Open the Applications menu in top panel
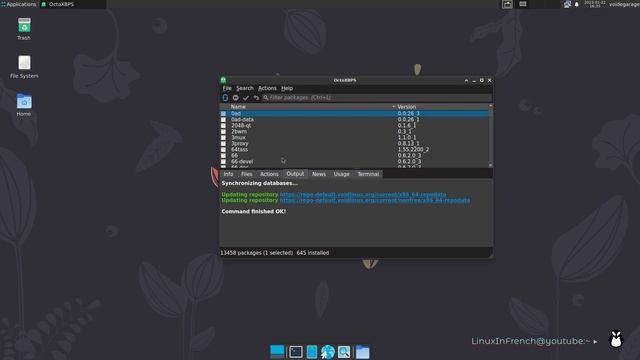Viewport: 640px width, 360px height. [19, 4]
